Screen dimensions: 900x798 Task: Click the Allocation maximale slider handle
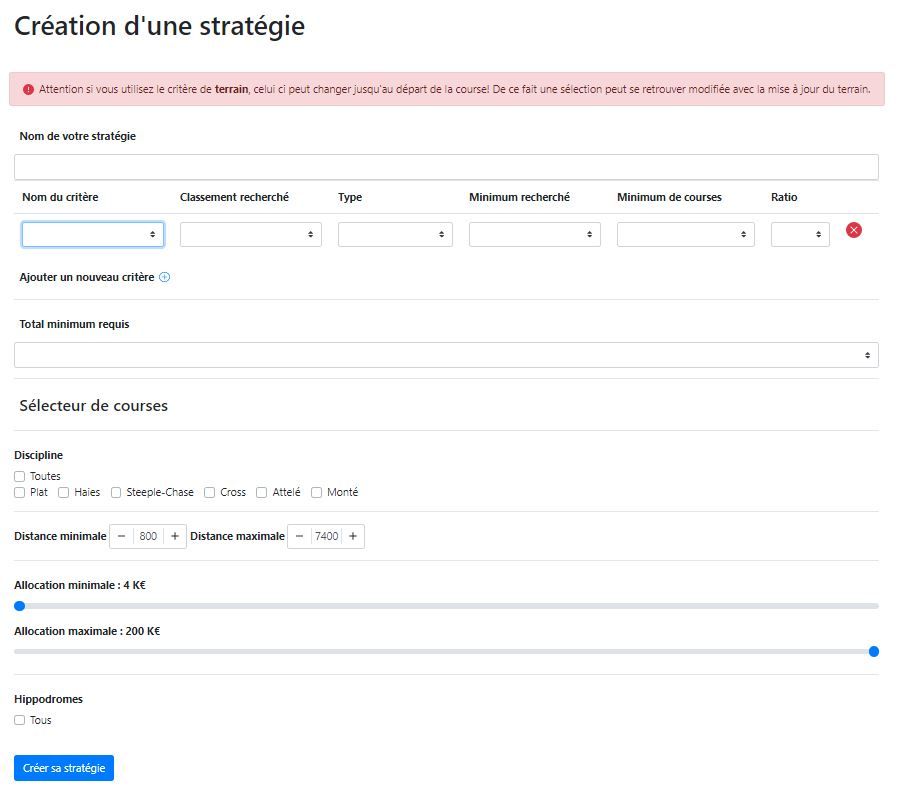tap(874, 651)
